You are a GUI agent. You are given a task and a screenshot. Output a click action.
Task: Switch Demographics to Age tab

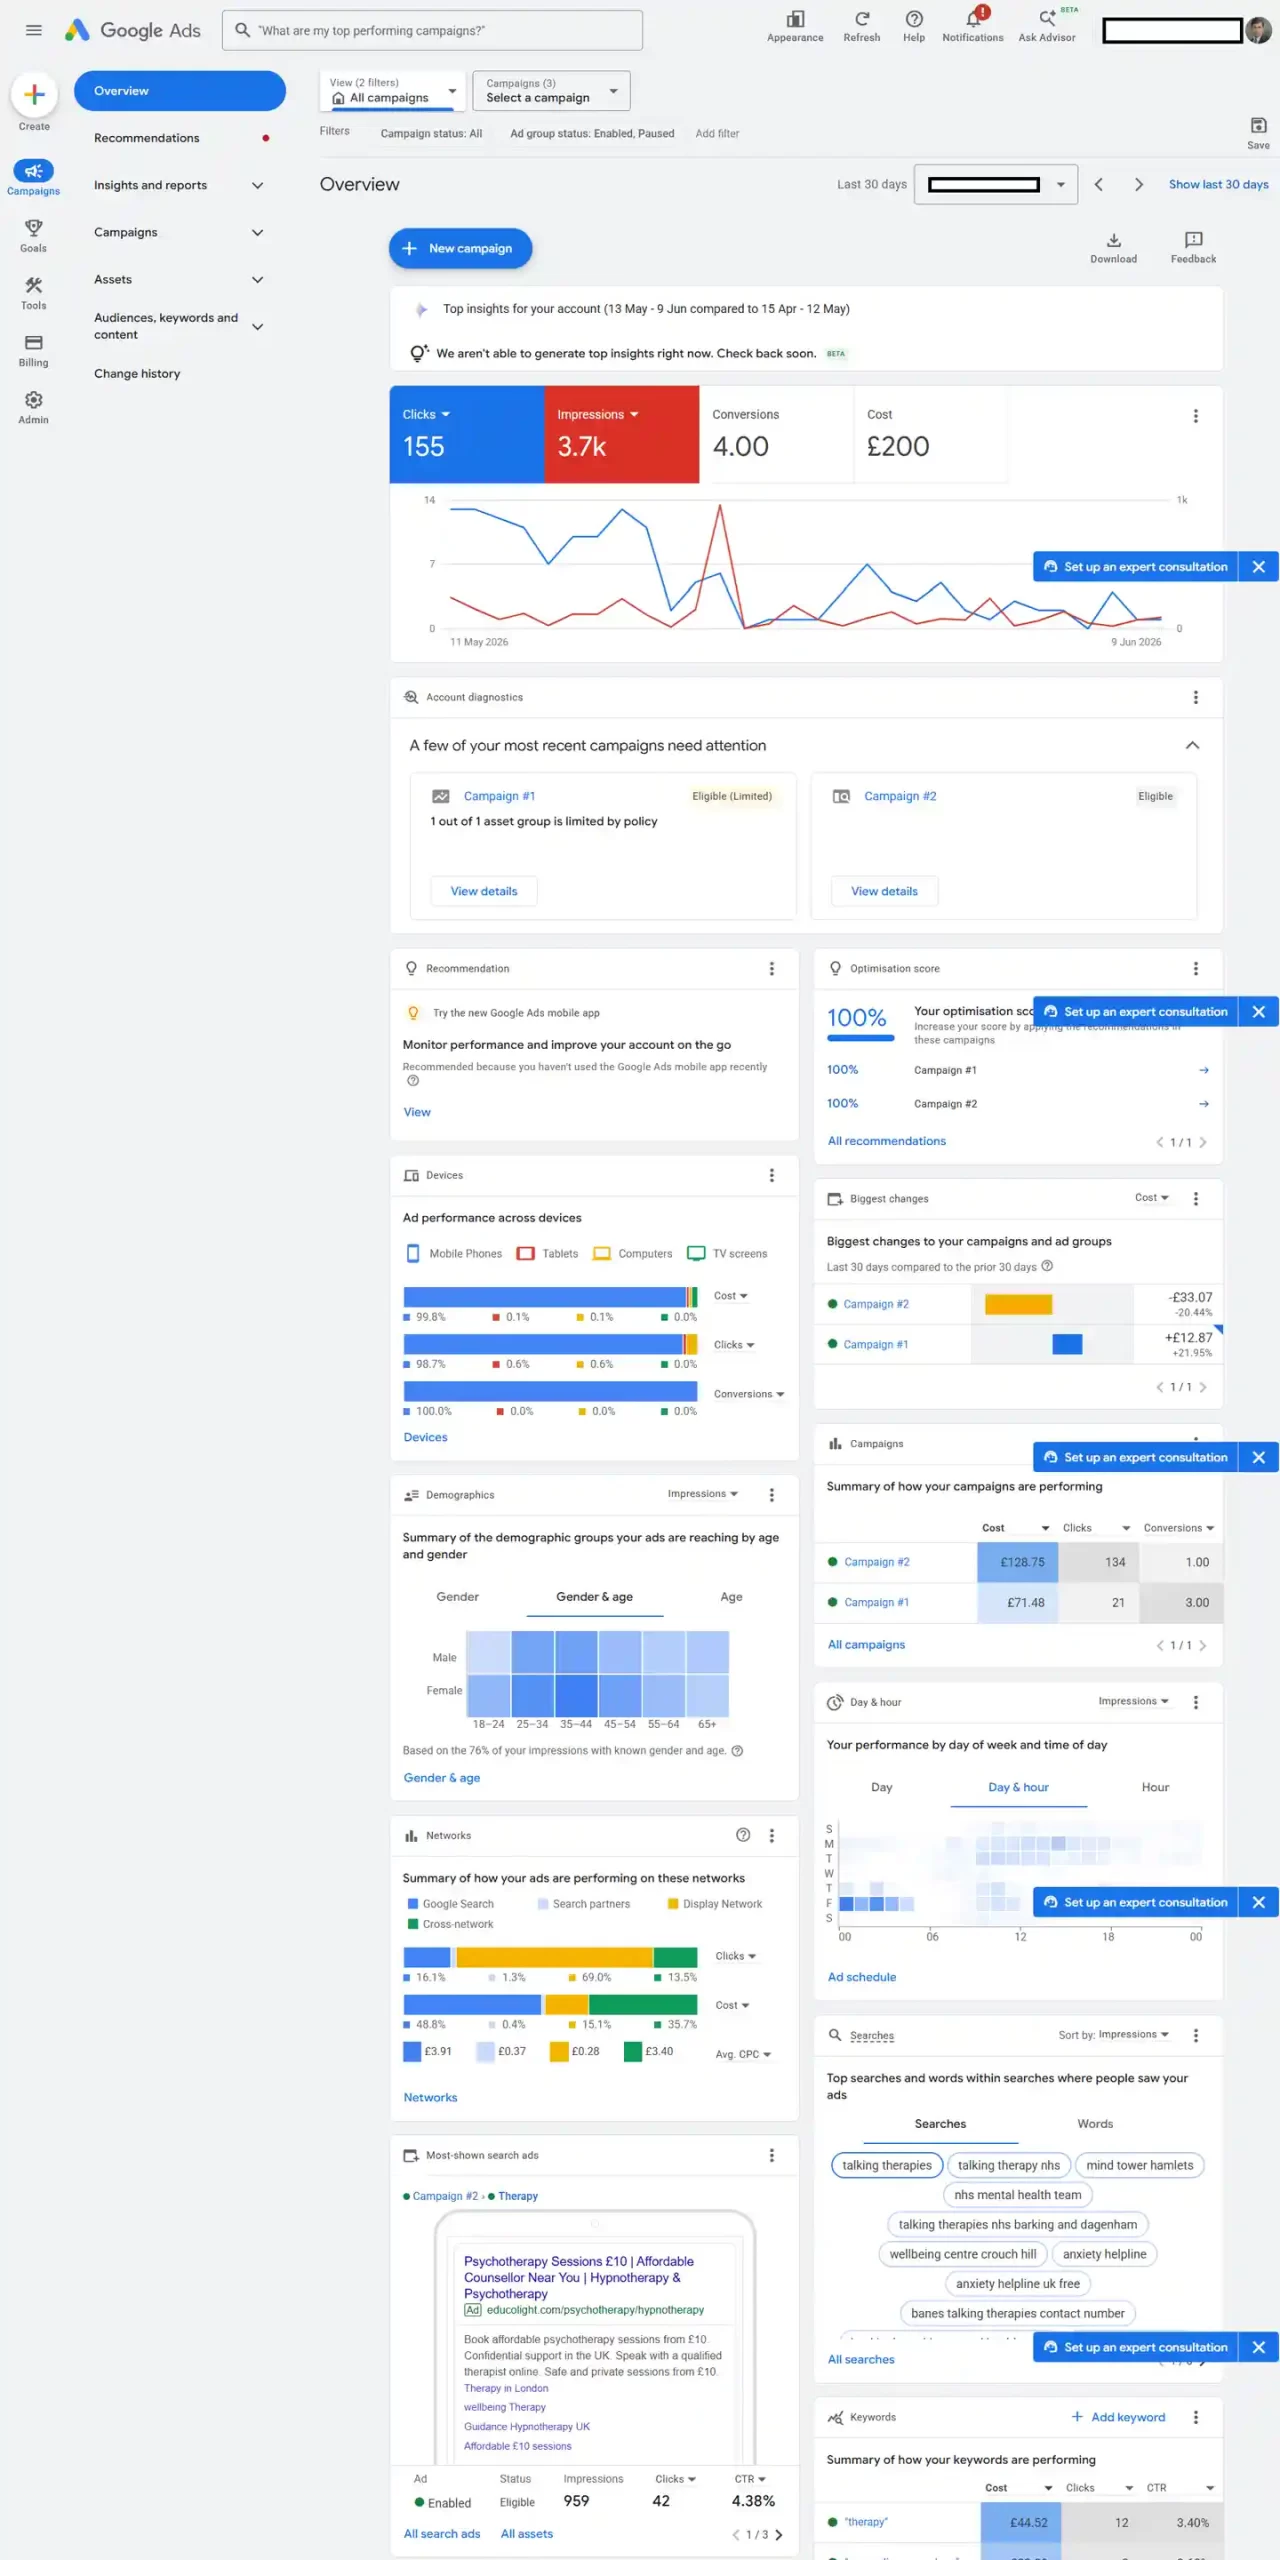731,1596
